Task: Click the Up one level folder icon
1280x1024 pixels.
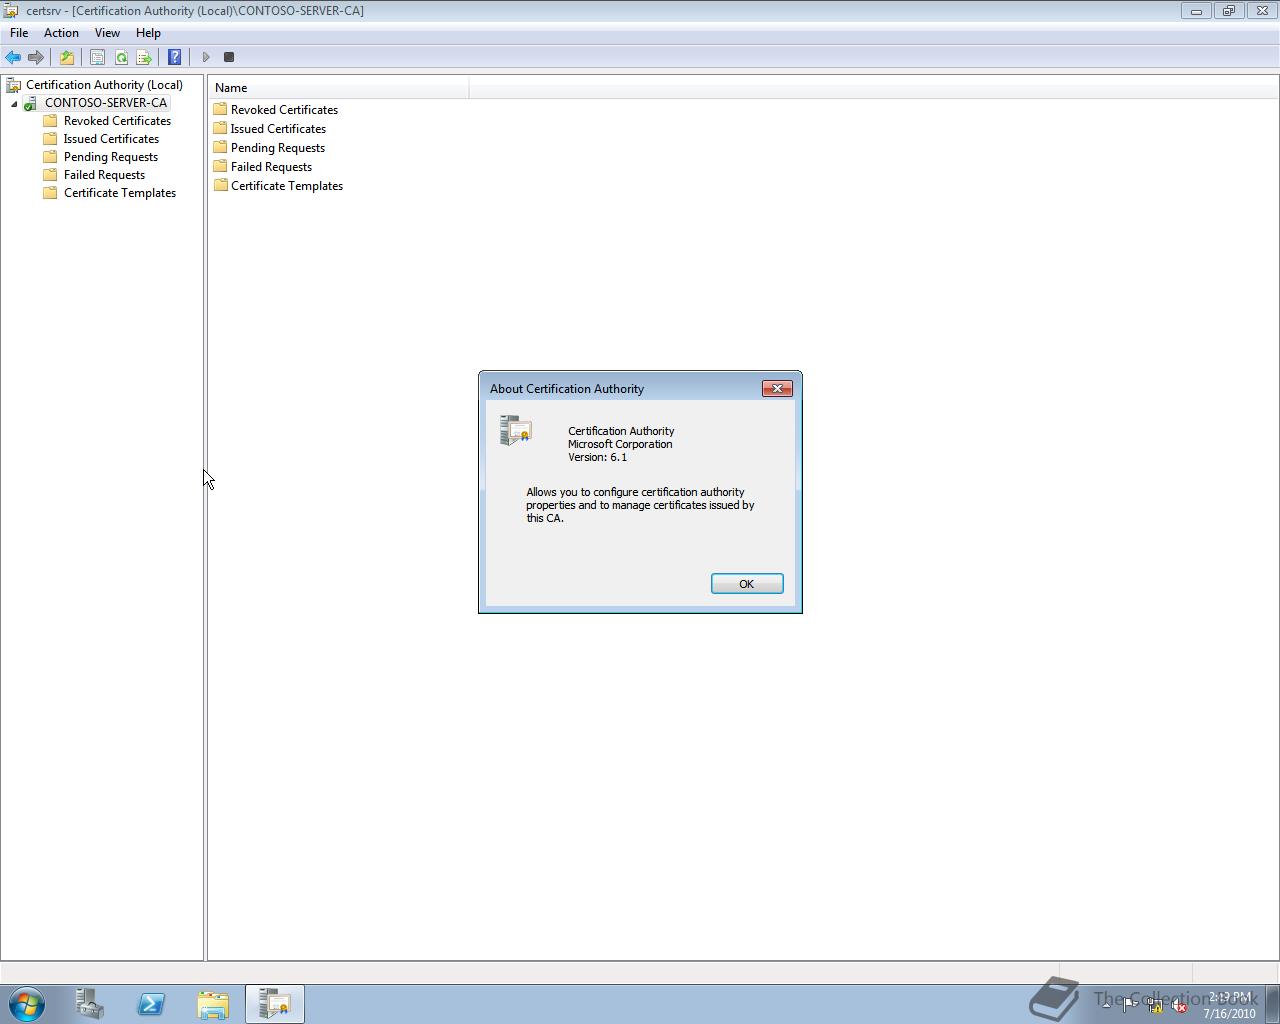Action: [67, 57]
